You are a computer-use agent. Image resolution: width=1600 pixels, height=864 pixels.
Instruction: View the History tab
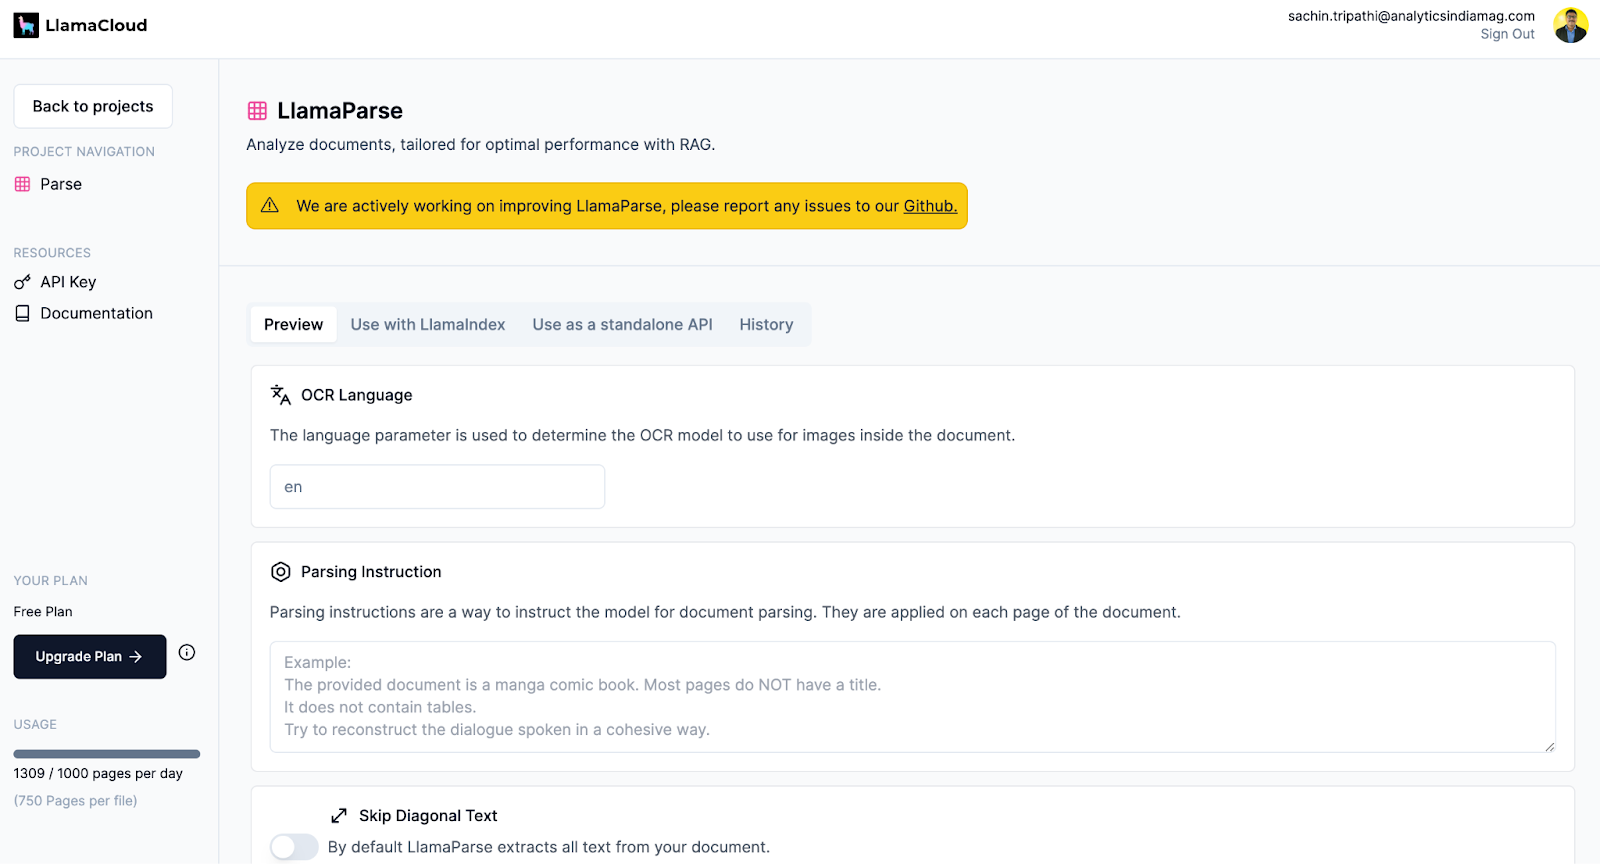[766, 325]
